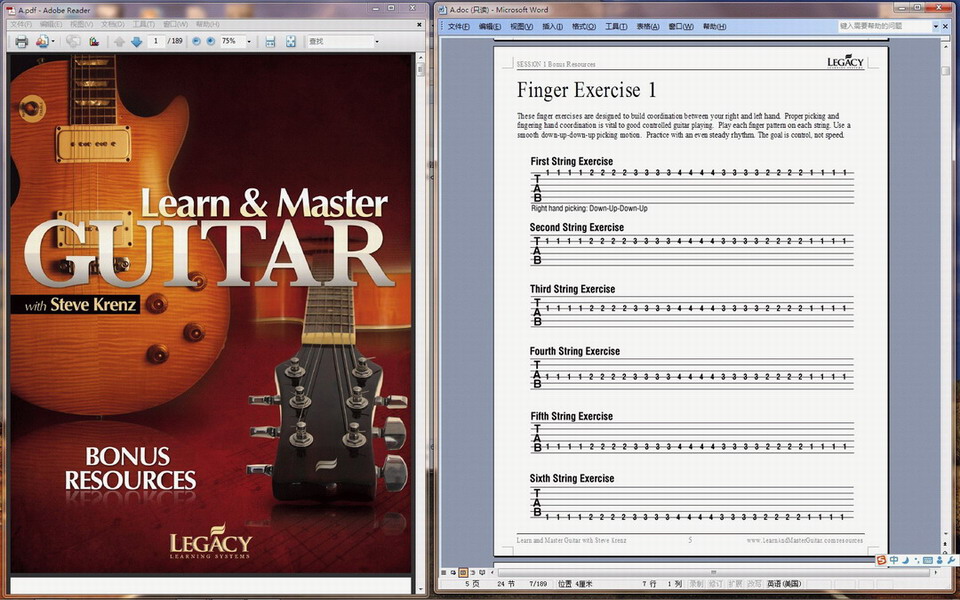Open the 文件(F) menu in Word

tap(459, 26)
